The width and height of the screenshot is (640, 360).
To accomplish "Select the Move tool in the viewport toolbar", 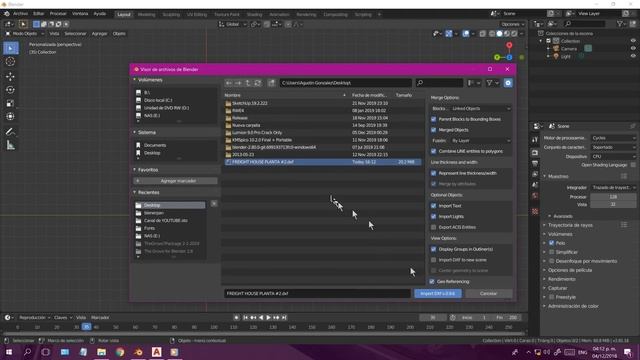I will coord(11,76).
